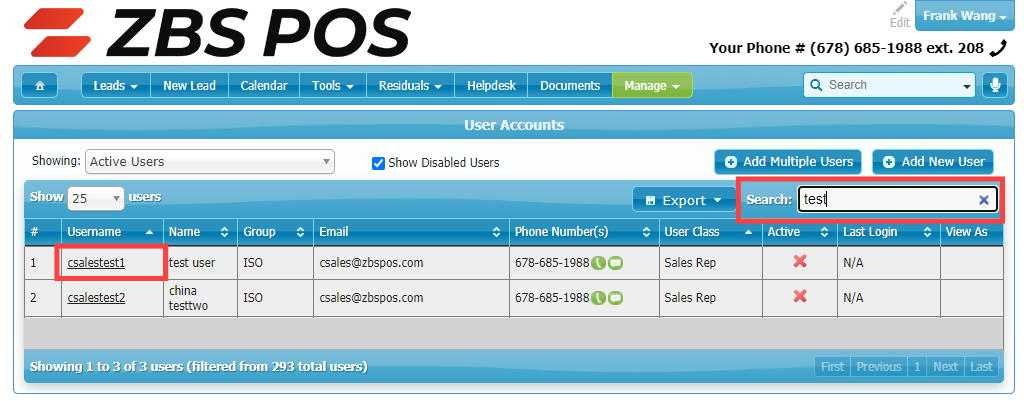Click the microphone voice search icon
The image size is (1024, 401).
coord(995,85)
